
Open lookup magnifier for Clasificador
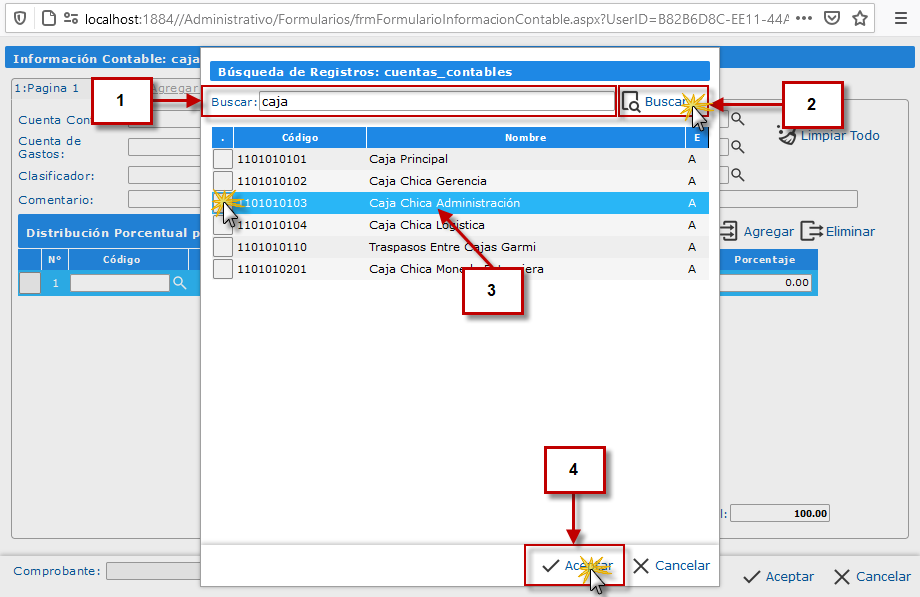click(738, 175)
